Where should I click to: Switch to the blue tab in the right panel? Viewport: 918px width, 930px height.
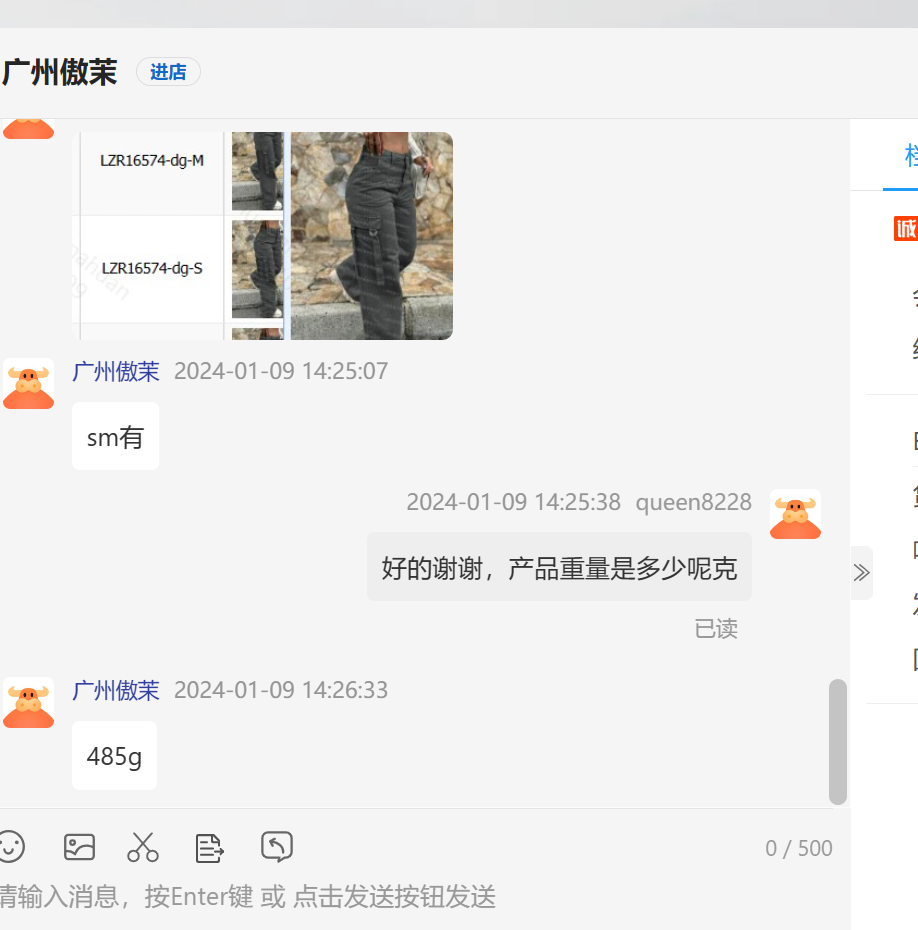pyautogui.click(x=908, y=156)
